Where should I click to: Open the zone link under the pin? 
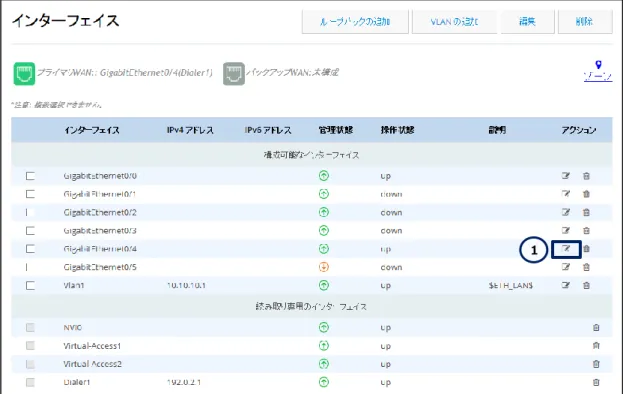tap(598, 76)
